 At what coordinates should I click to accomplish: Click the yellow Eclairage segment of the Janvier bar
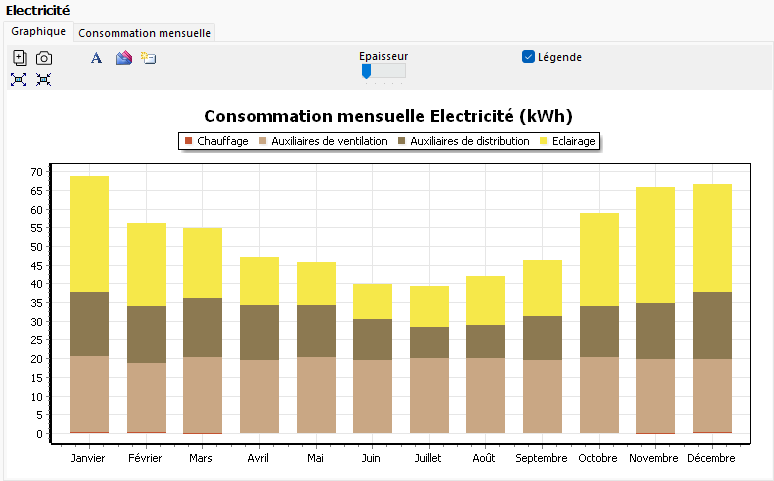coord(89,234)
